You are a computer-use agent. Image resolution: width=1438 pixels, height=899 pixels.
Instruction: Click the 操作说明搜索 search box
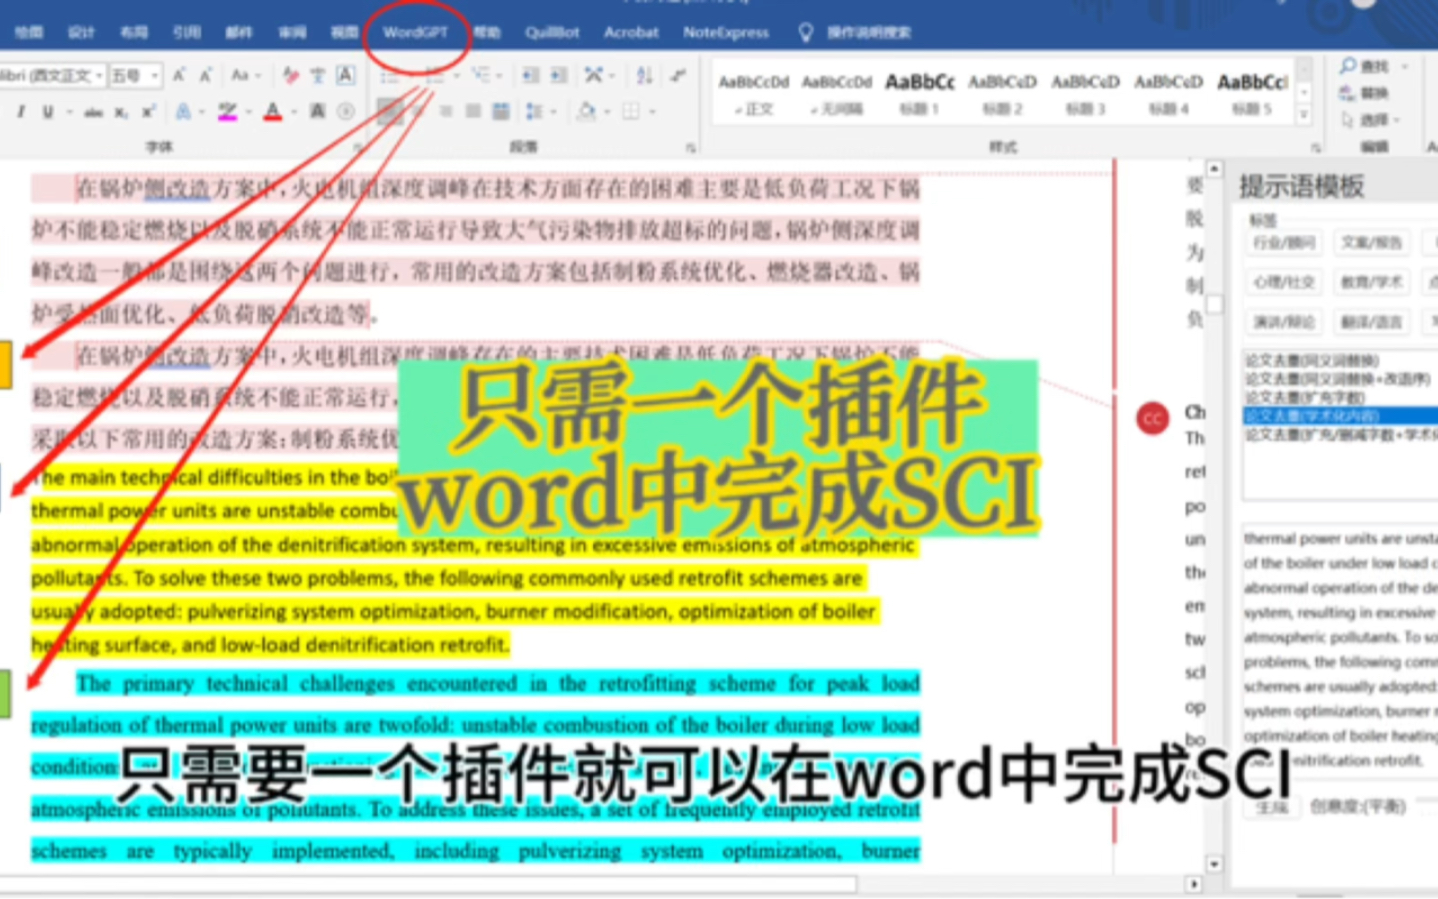[868, 32]
